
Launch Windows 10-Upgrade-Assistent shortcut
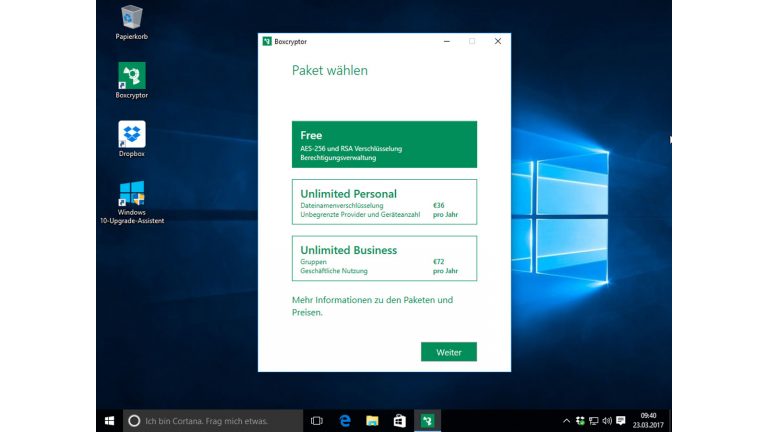(131, 194)
